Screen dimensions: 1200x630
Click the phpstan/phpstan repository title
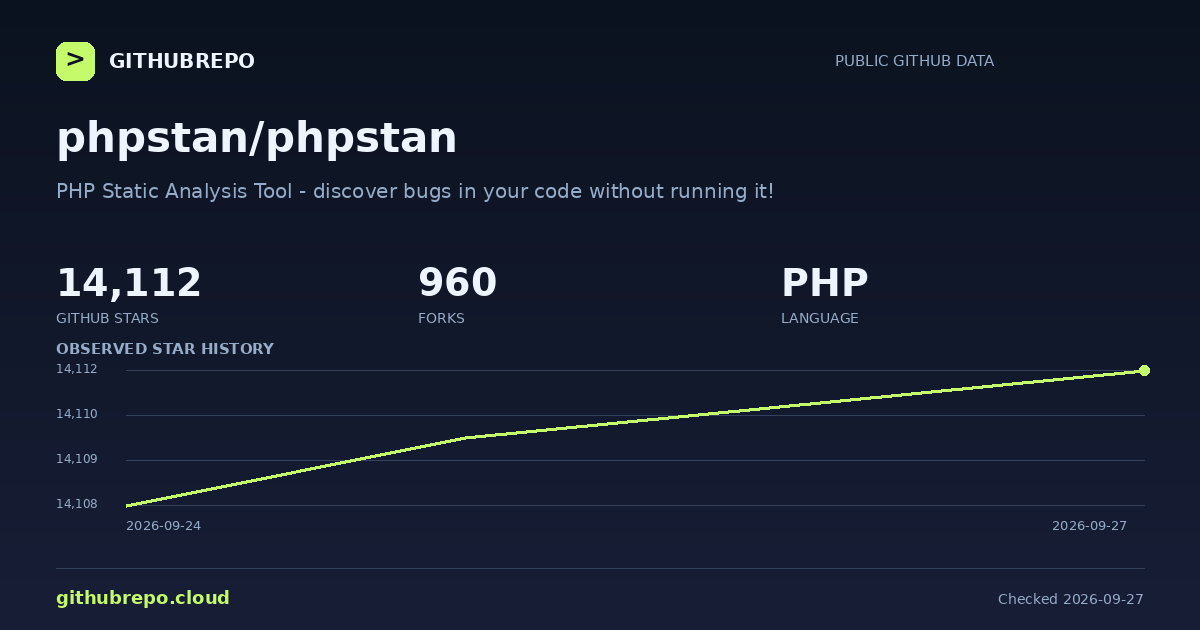(256, 138)
